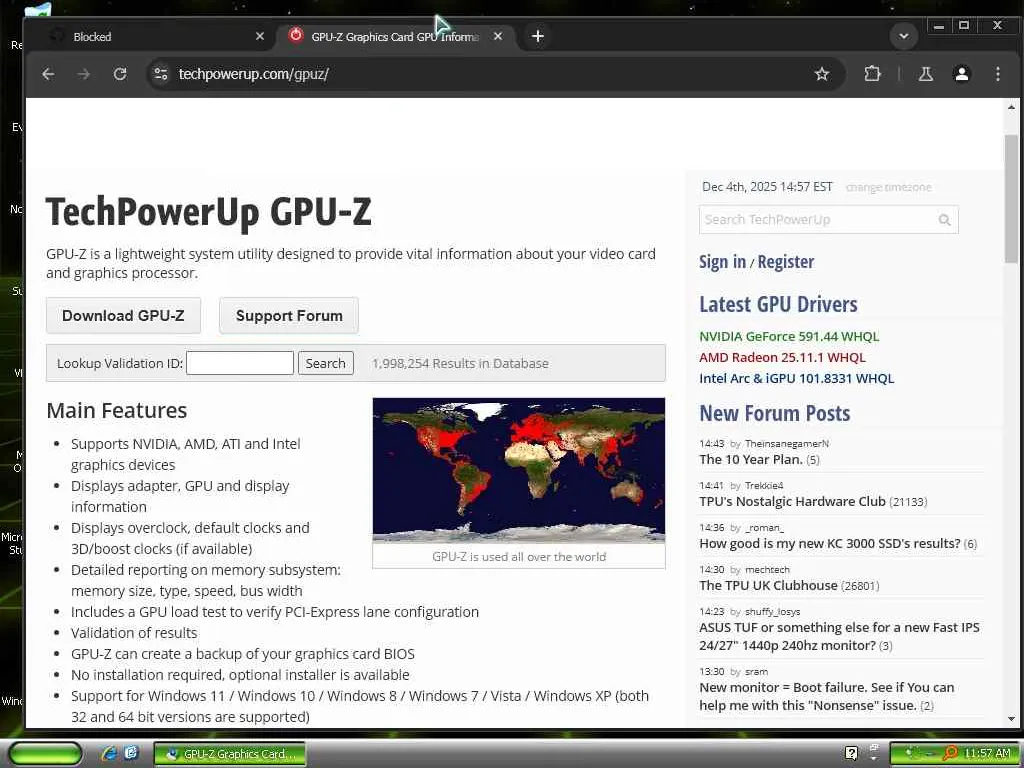Click the TechPowerUp GPU-Z page heading

(208, 212)
